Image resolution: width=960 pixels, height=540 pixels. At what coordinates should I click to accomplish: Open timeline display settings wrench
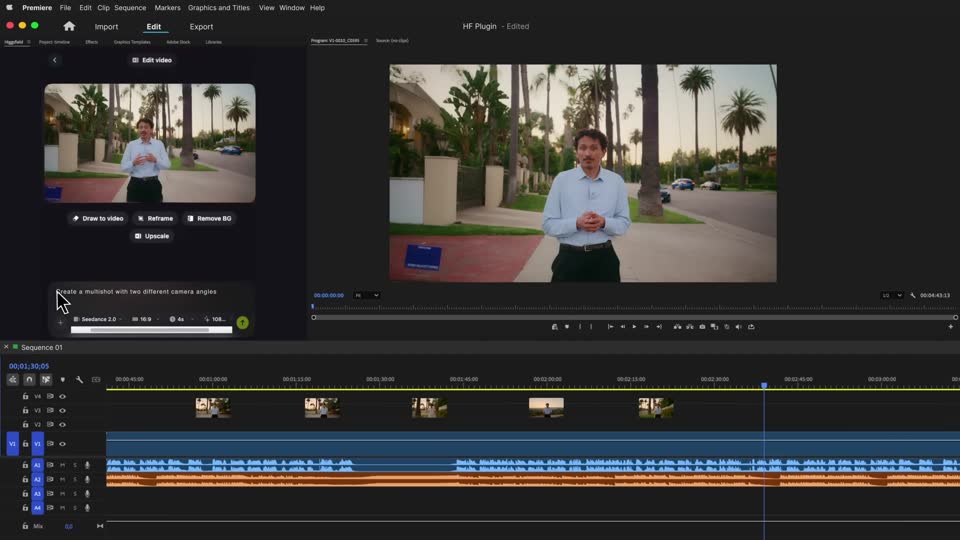(80, 380)
